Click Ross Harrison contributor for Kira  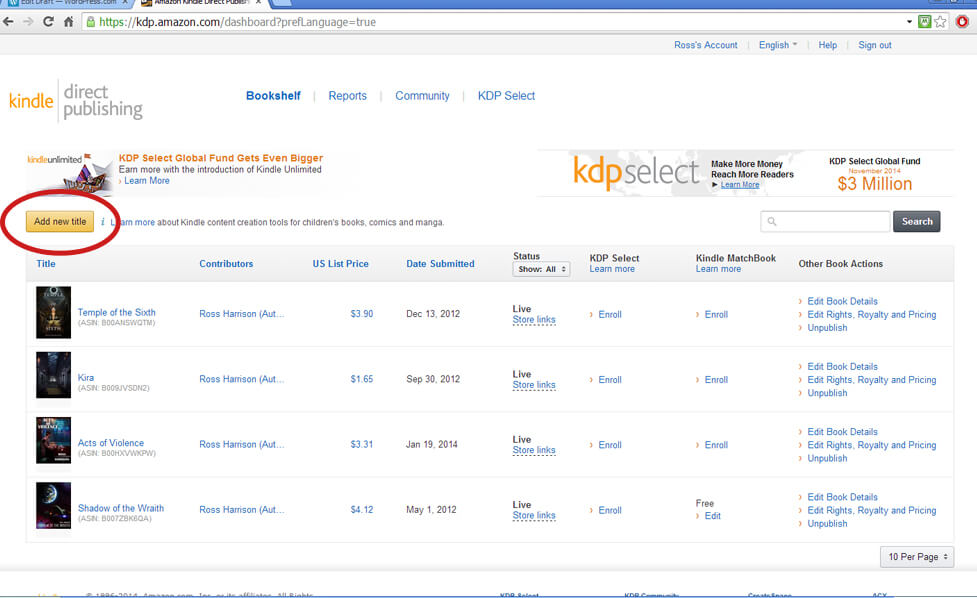242,379
